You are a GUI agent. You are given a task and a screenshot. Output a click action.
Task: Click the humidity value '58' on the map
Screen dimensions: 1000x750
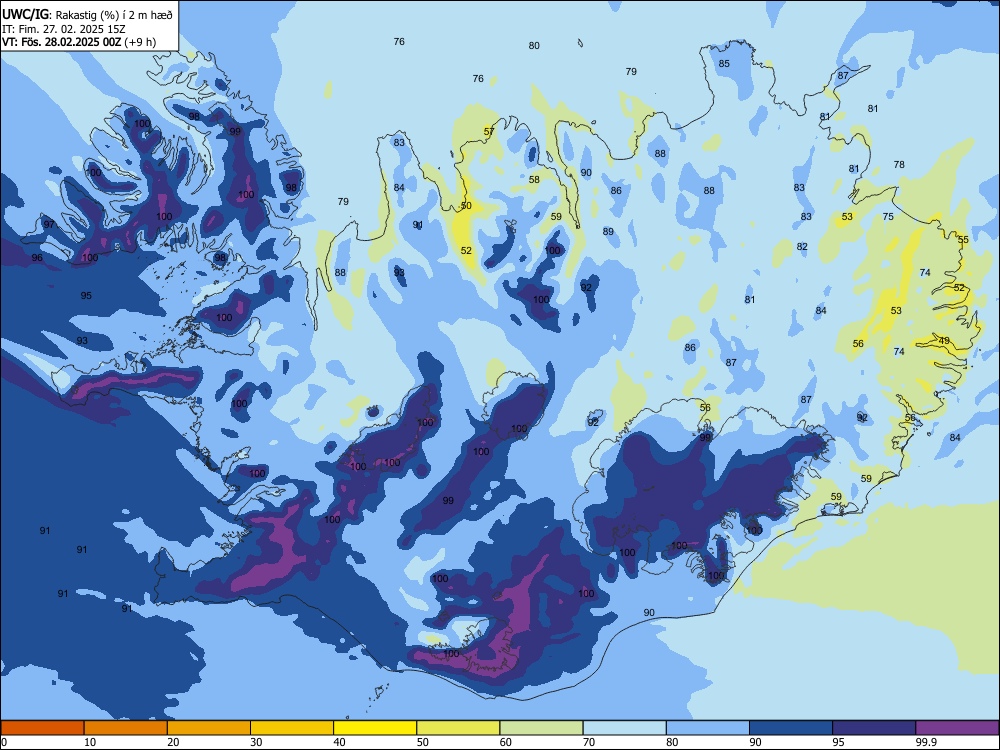pos(534,180)
